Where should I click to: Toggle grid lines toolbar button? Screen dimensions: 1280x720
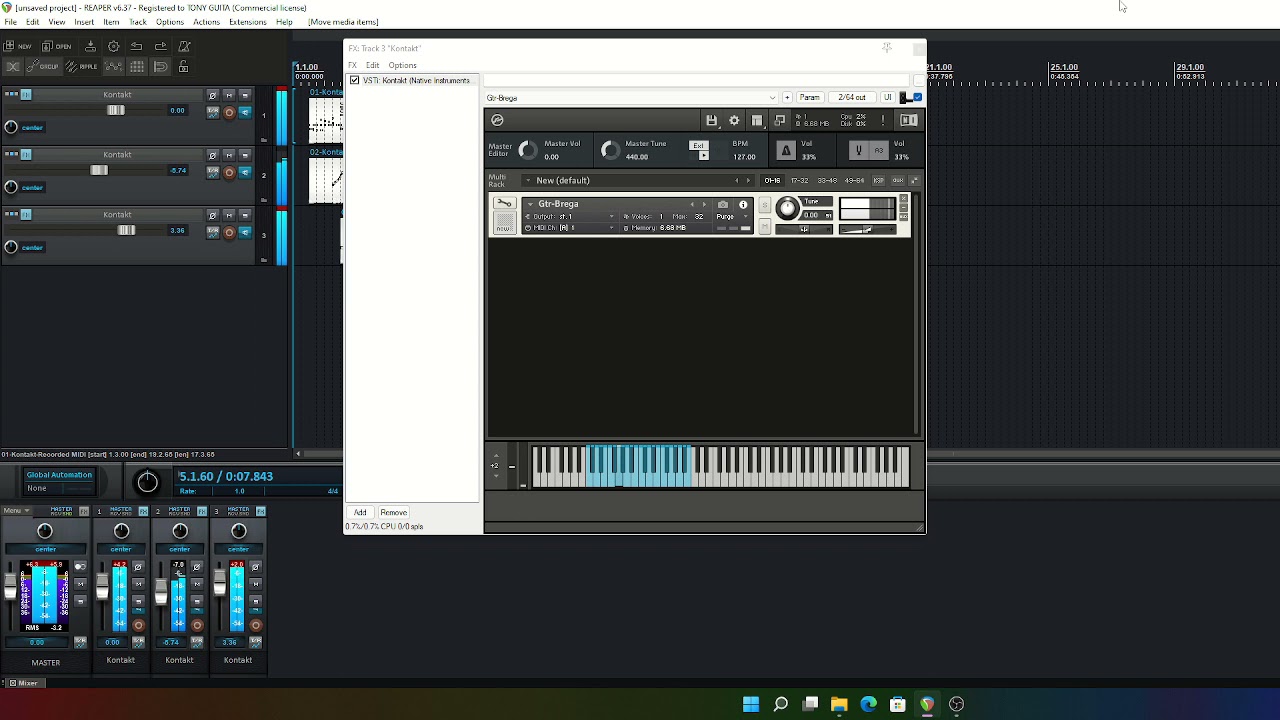136,67
